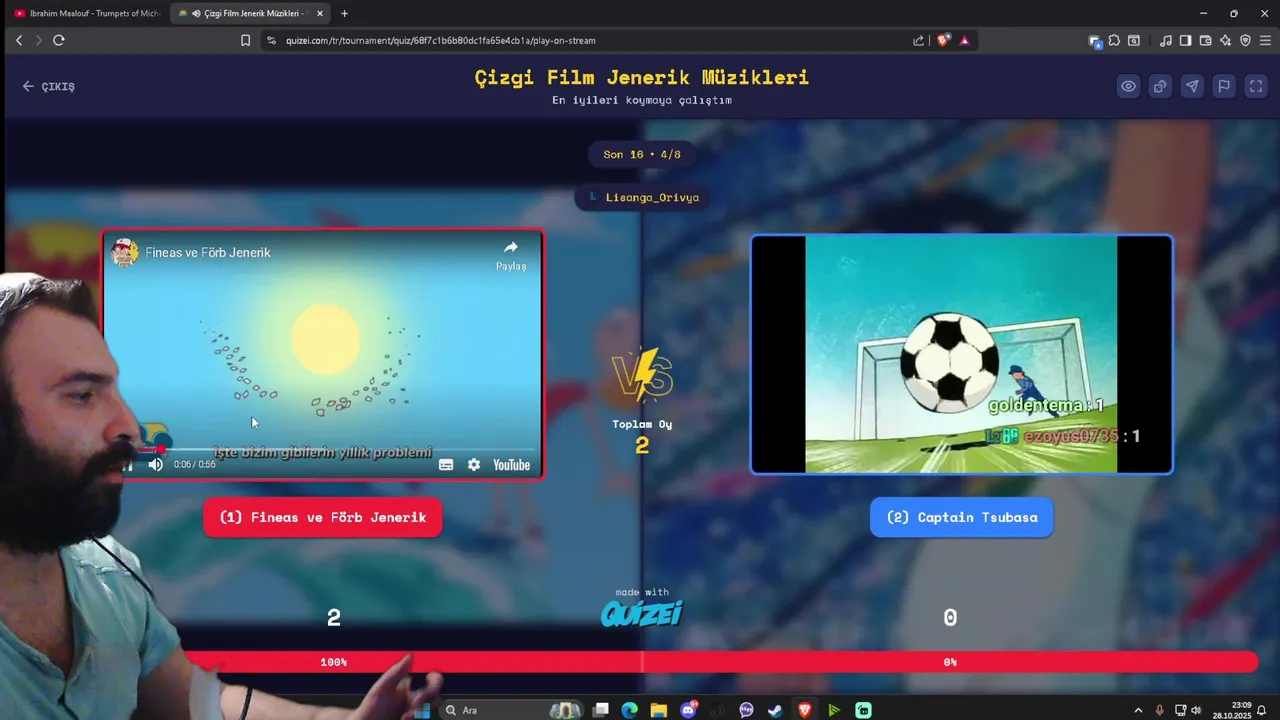Open the browser hamburger menu
This screenshot has height=720, width=1280.
pos(1266,40)
